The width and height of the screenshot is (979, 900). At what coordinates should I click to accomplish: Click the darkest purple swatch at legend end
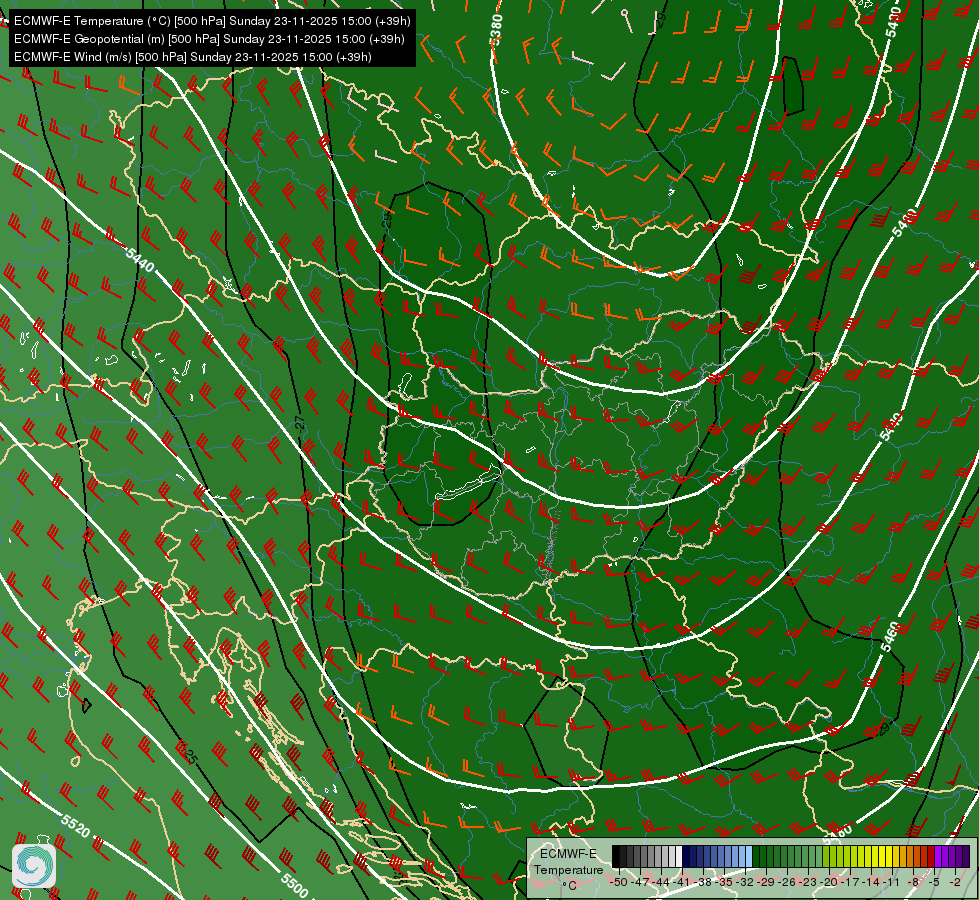click(x=966, y=856)
